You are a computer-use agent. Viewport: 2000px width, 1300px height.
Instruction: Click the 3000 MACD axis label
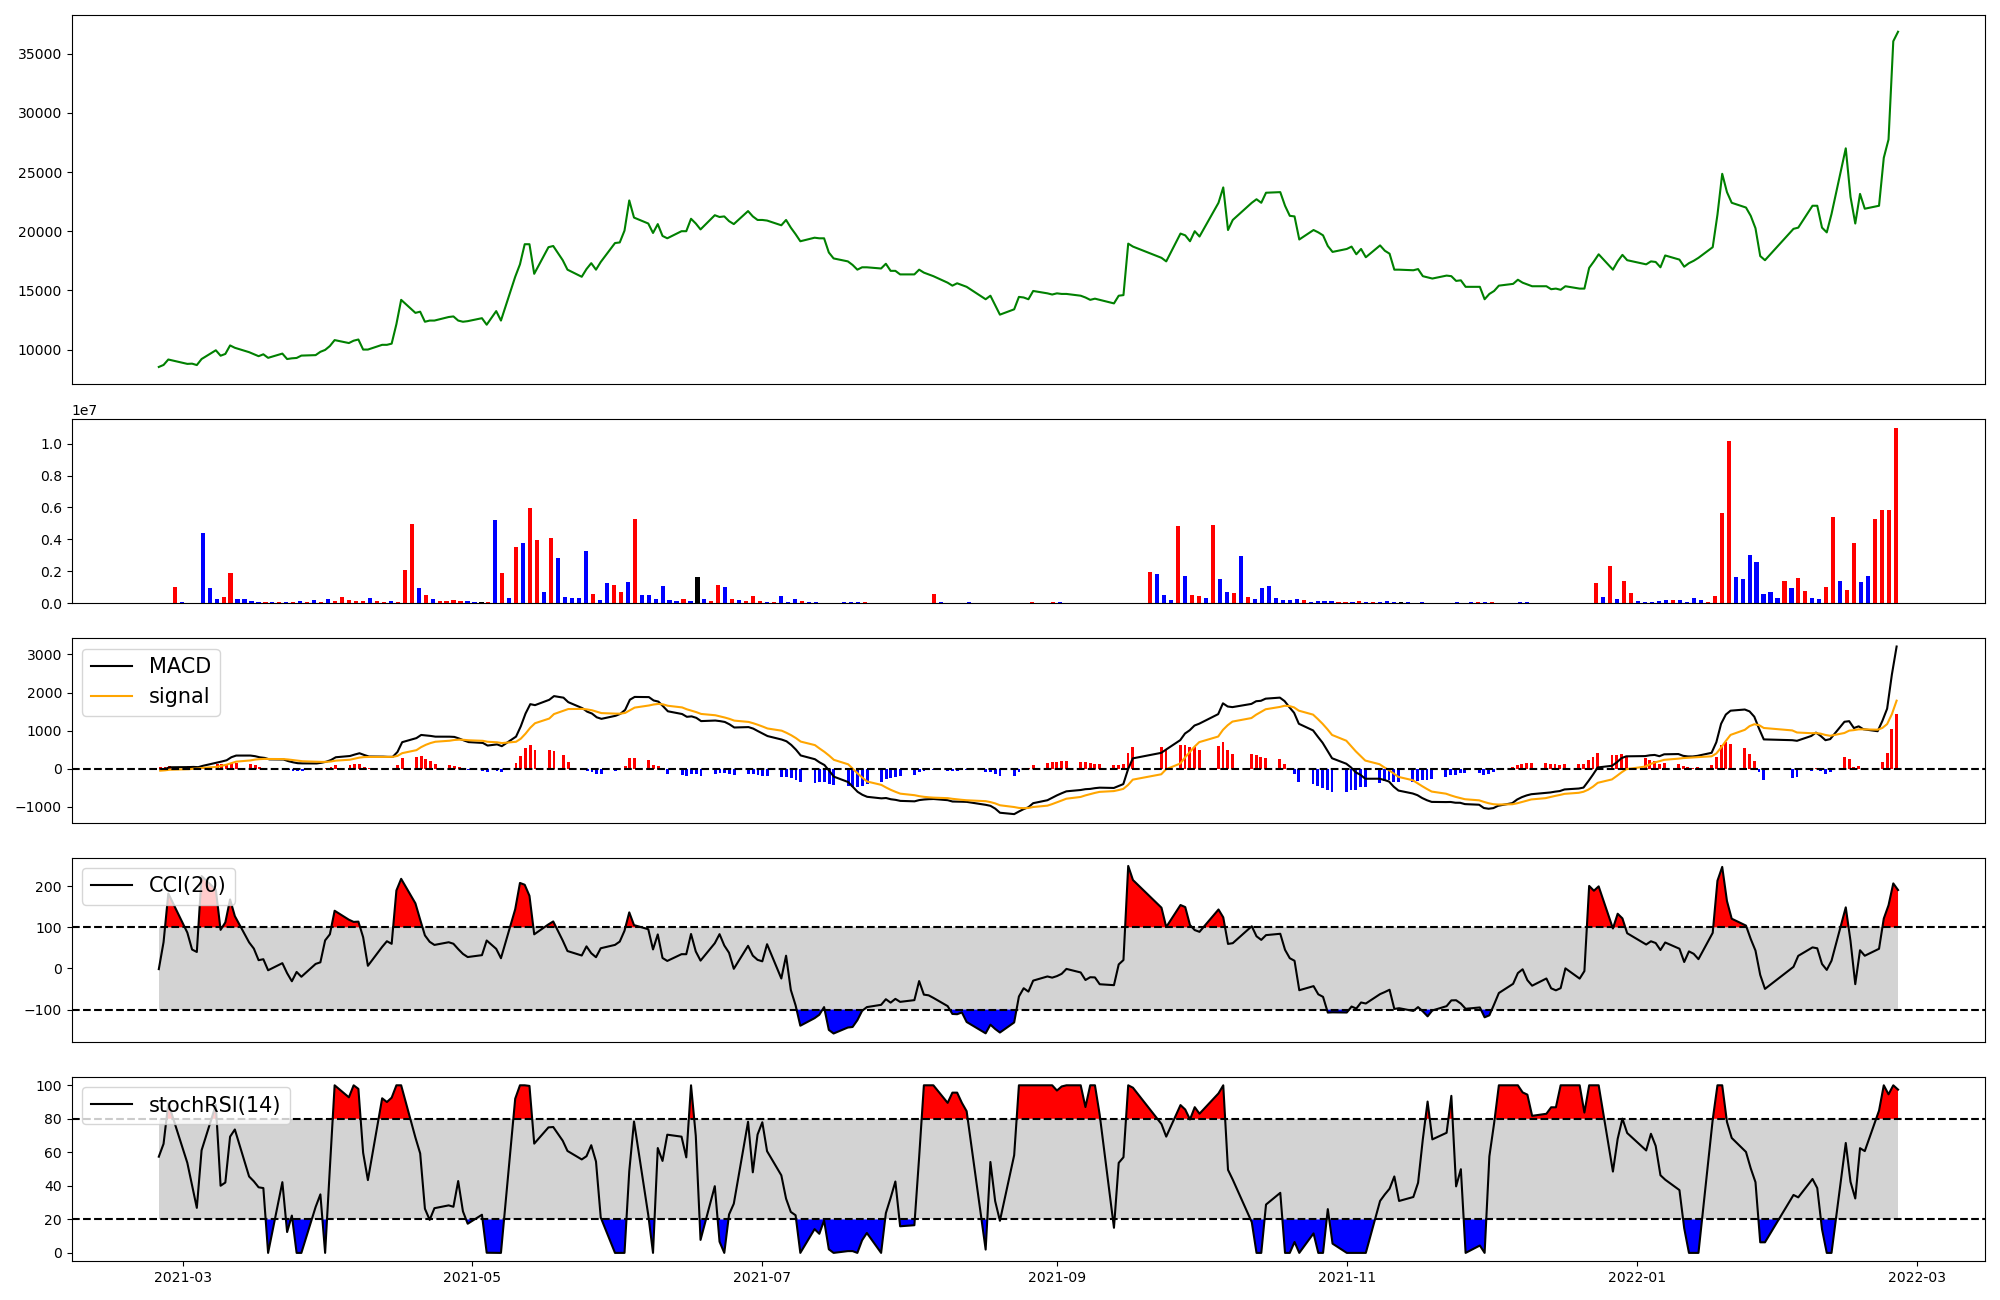(45, 655)
